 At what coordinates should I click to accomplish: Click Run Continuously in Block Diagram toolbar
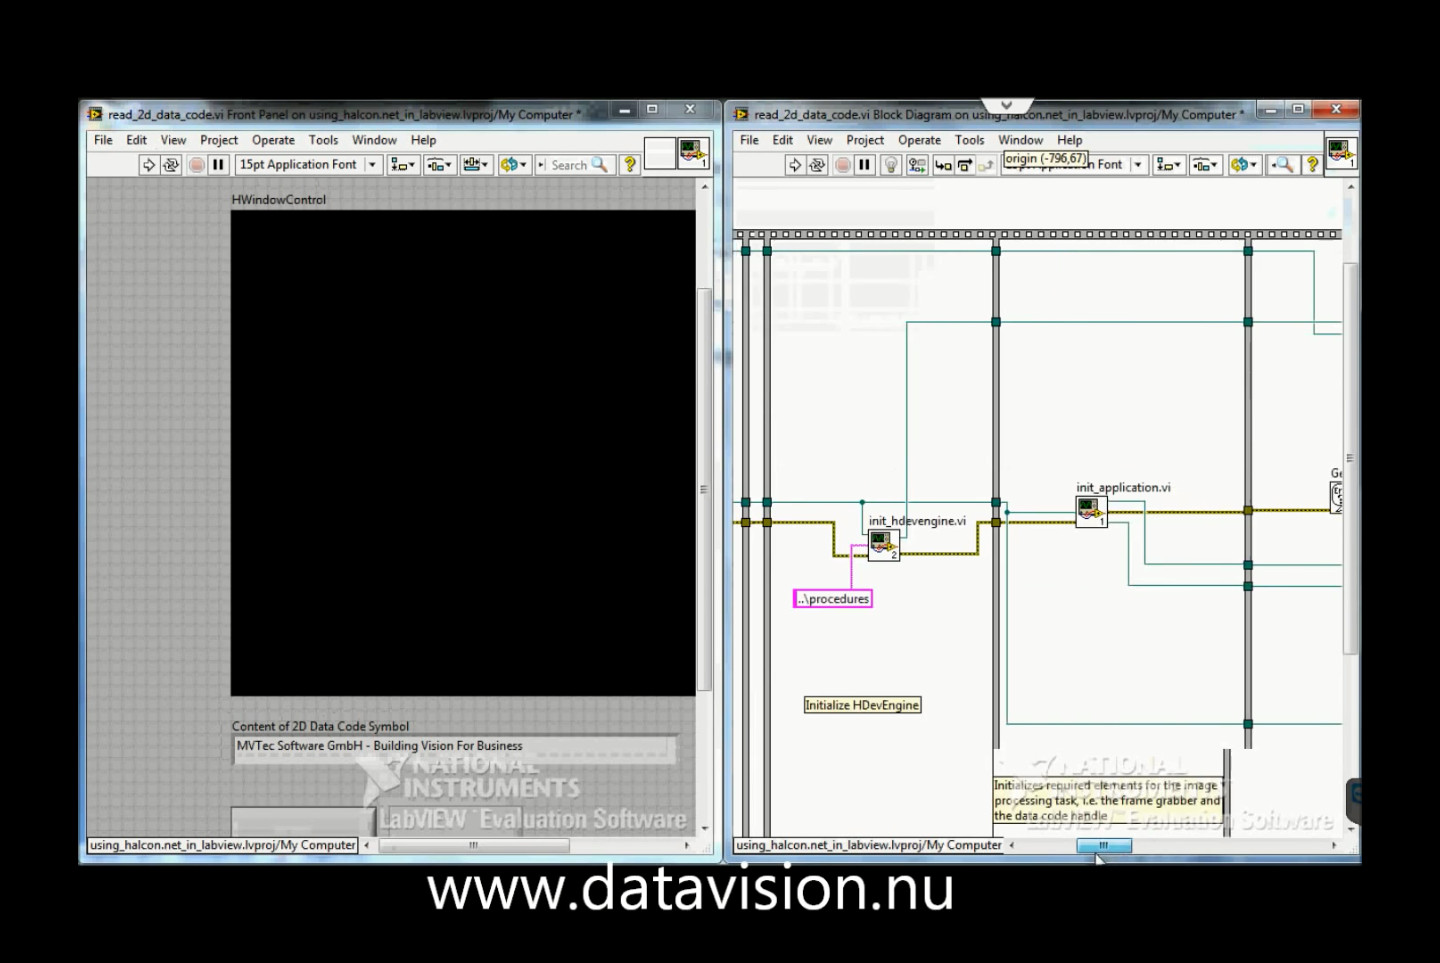point(817,165)
